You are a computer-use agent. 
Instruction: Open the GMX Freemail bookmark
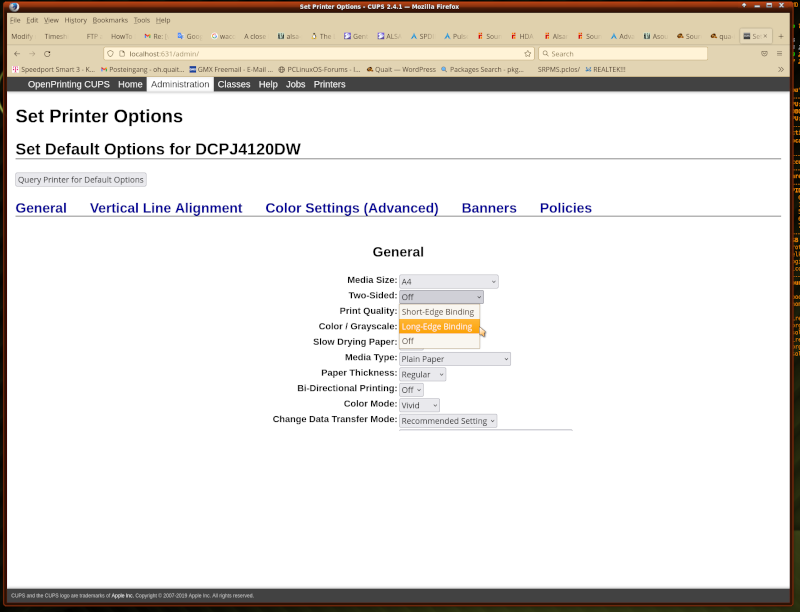230,70
